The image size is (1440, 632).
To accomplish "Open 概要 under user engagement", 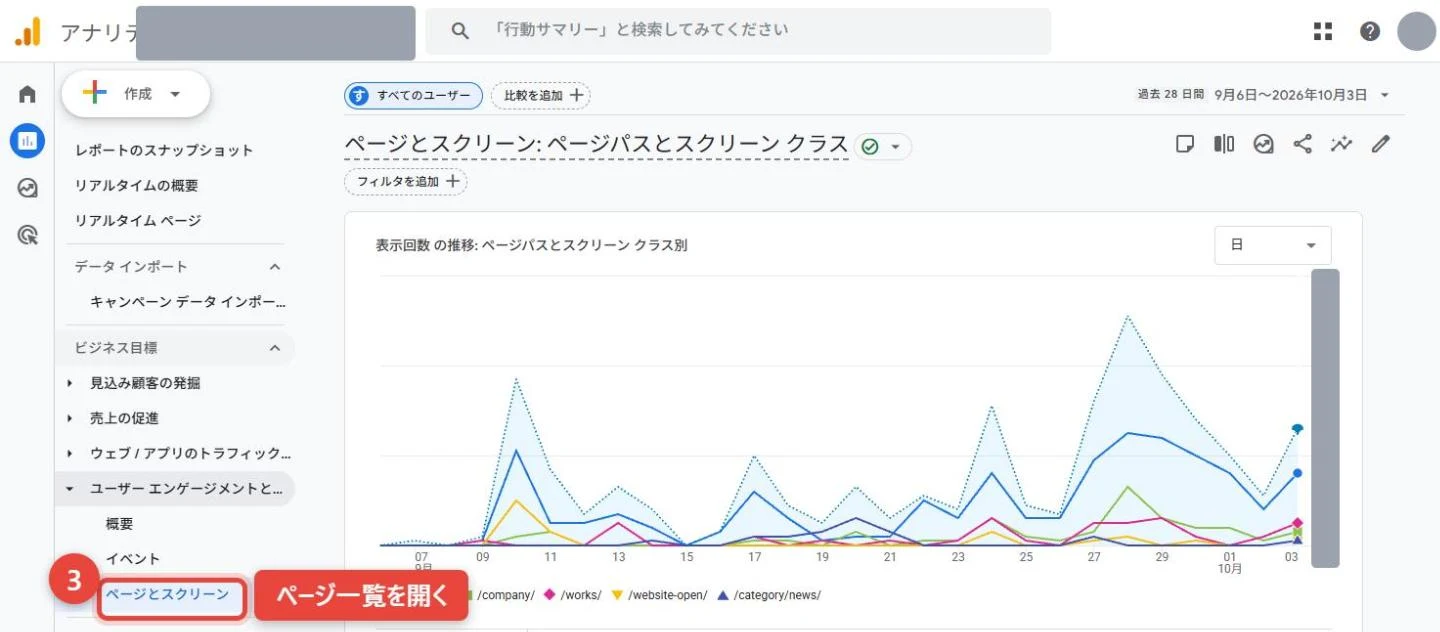I will click(x=119, y=524).
